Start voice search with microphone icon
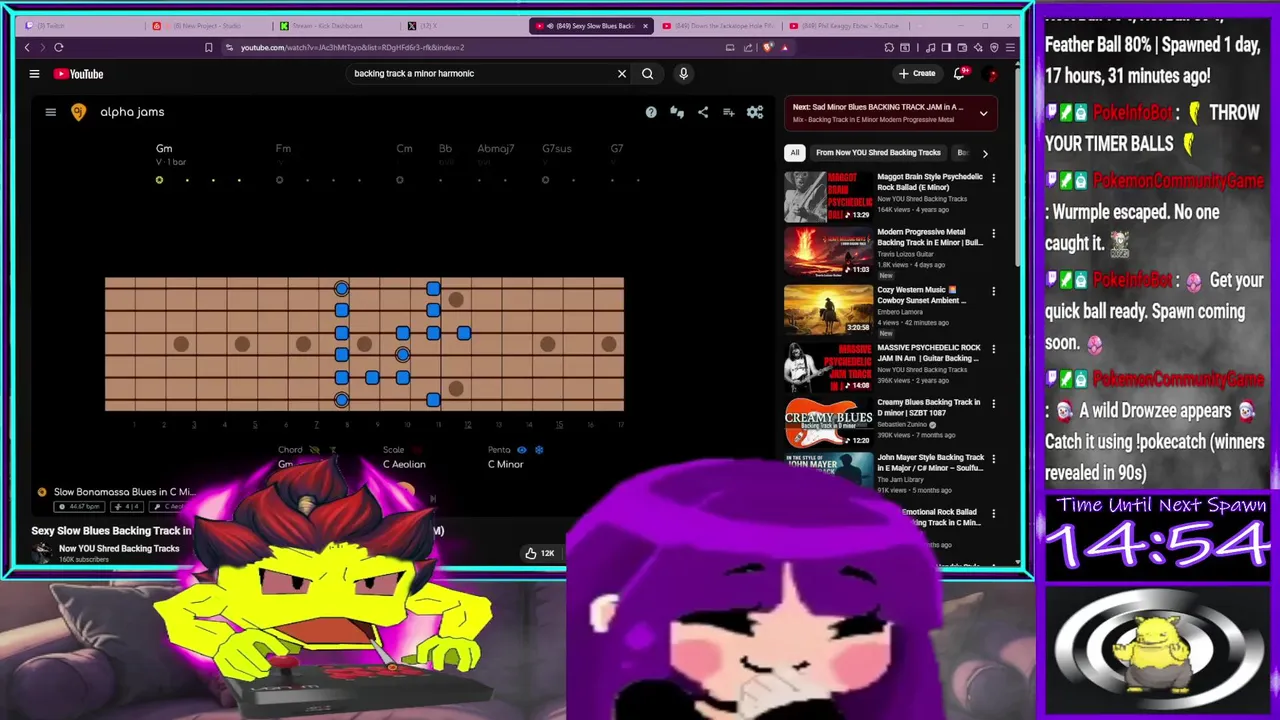1280x720 pixels. pyautogui.click(x=684, y=73)
